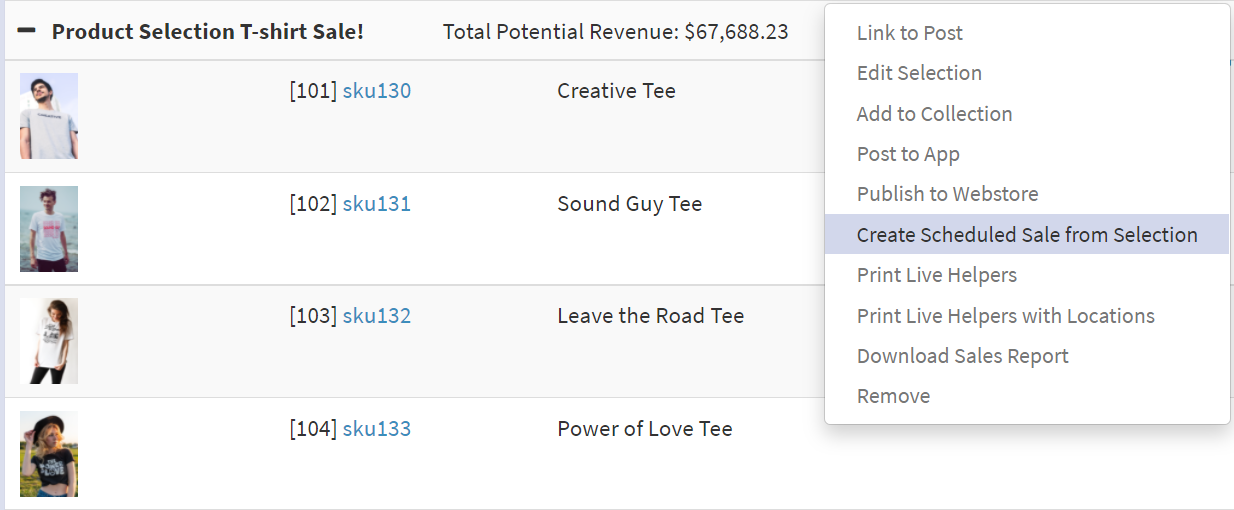
Task: Collapse the Product Selection T-shirt Sale section
Action: point(27,32)
